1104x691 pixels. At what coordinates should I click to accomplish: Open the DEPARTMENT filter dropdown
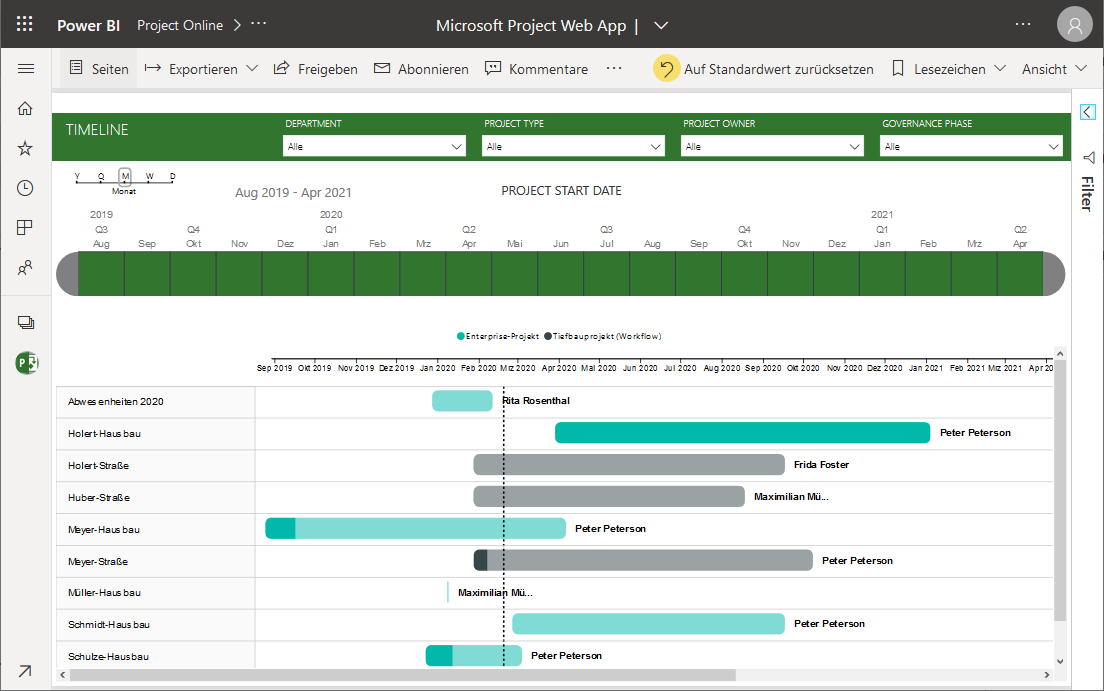click(x=374, y=147)
